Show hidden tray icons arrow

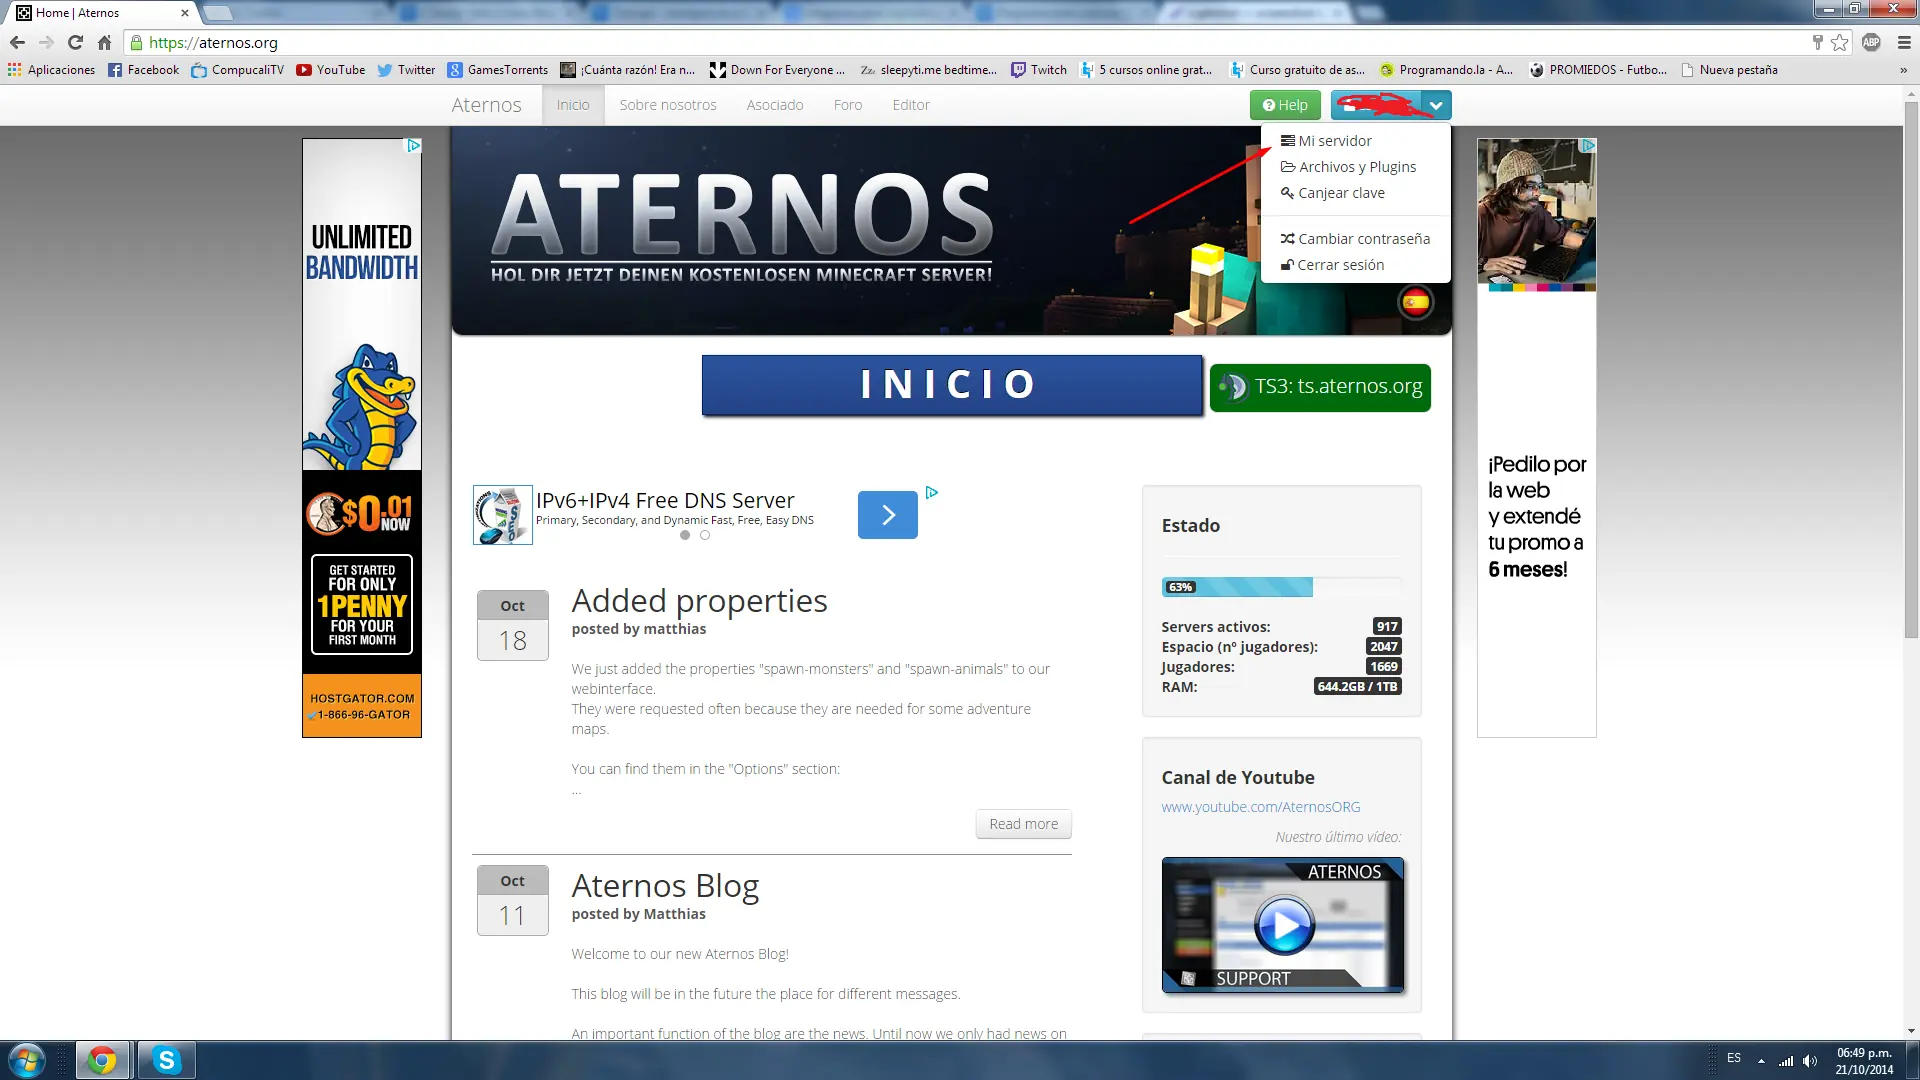click(x=1761, y=1061)
